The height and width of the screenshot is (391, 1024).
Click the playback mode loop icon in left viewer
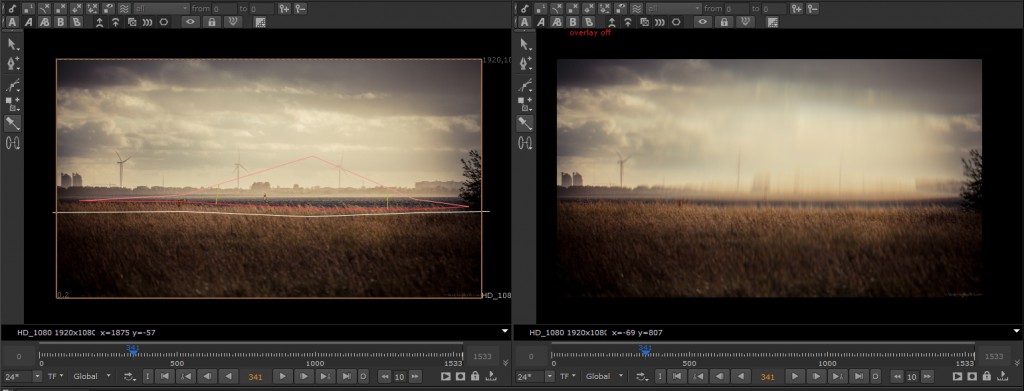131,377
